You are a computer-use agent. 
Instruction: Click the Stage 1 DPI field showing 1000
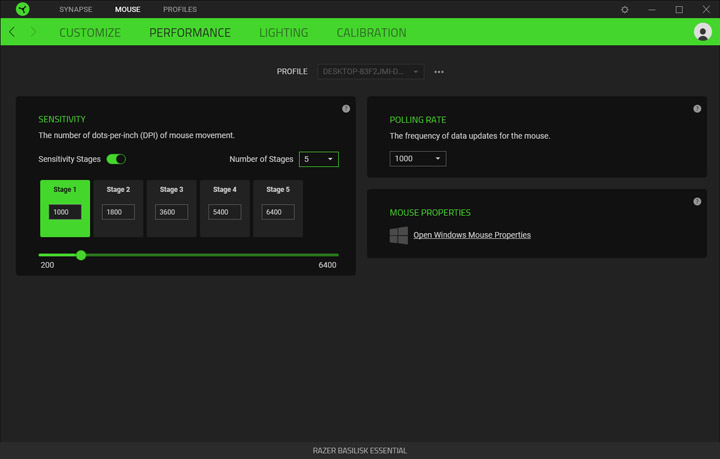(x=65, y=212)
